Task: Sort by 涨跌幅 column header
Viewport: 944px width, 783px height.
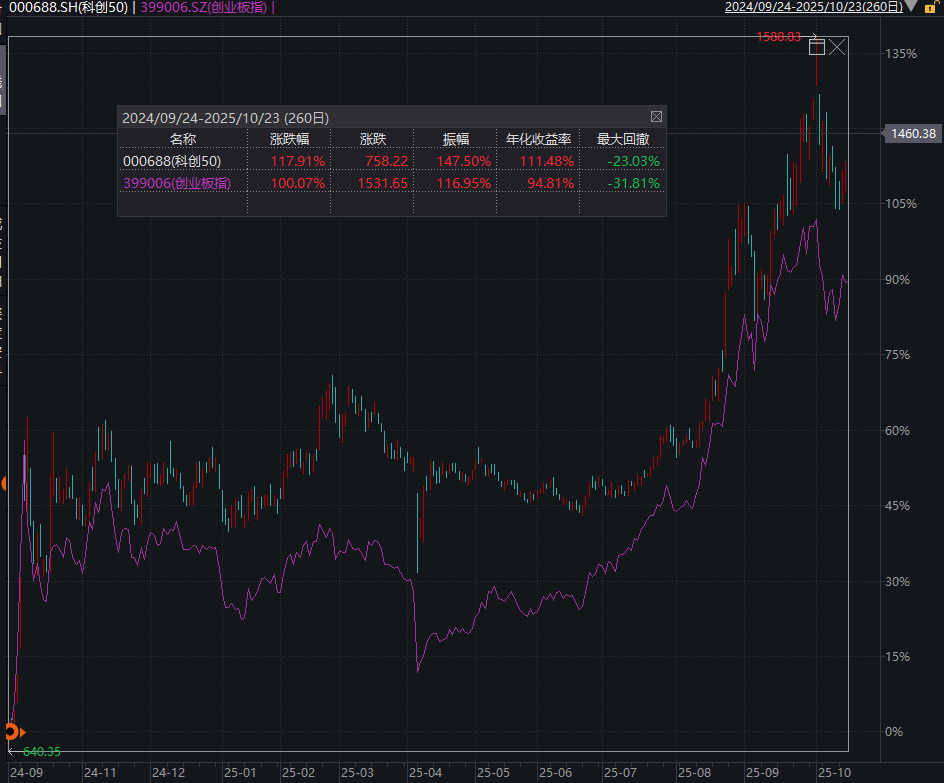Action: pos(290,139)
